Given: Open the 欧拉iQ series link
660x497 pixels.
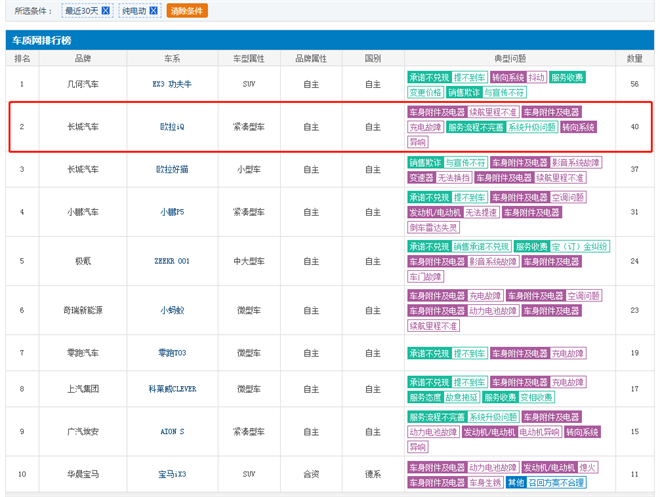Looking at the screenshot, I should (172, 127).
